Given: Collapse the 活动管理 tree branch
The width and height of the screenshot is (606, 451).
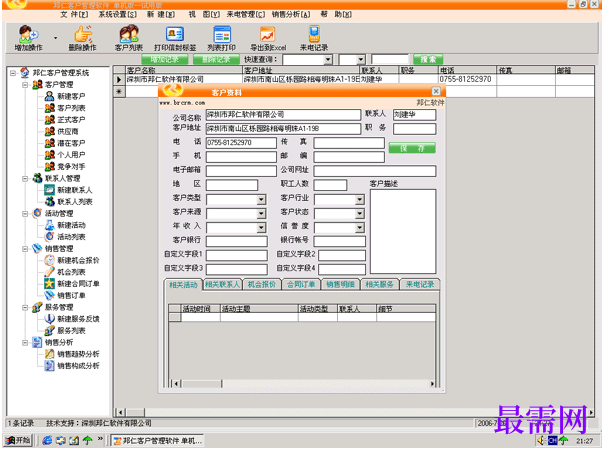Looking at the screenshot, I should click(x=25, y=213).
